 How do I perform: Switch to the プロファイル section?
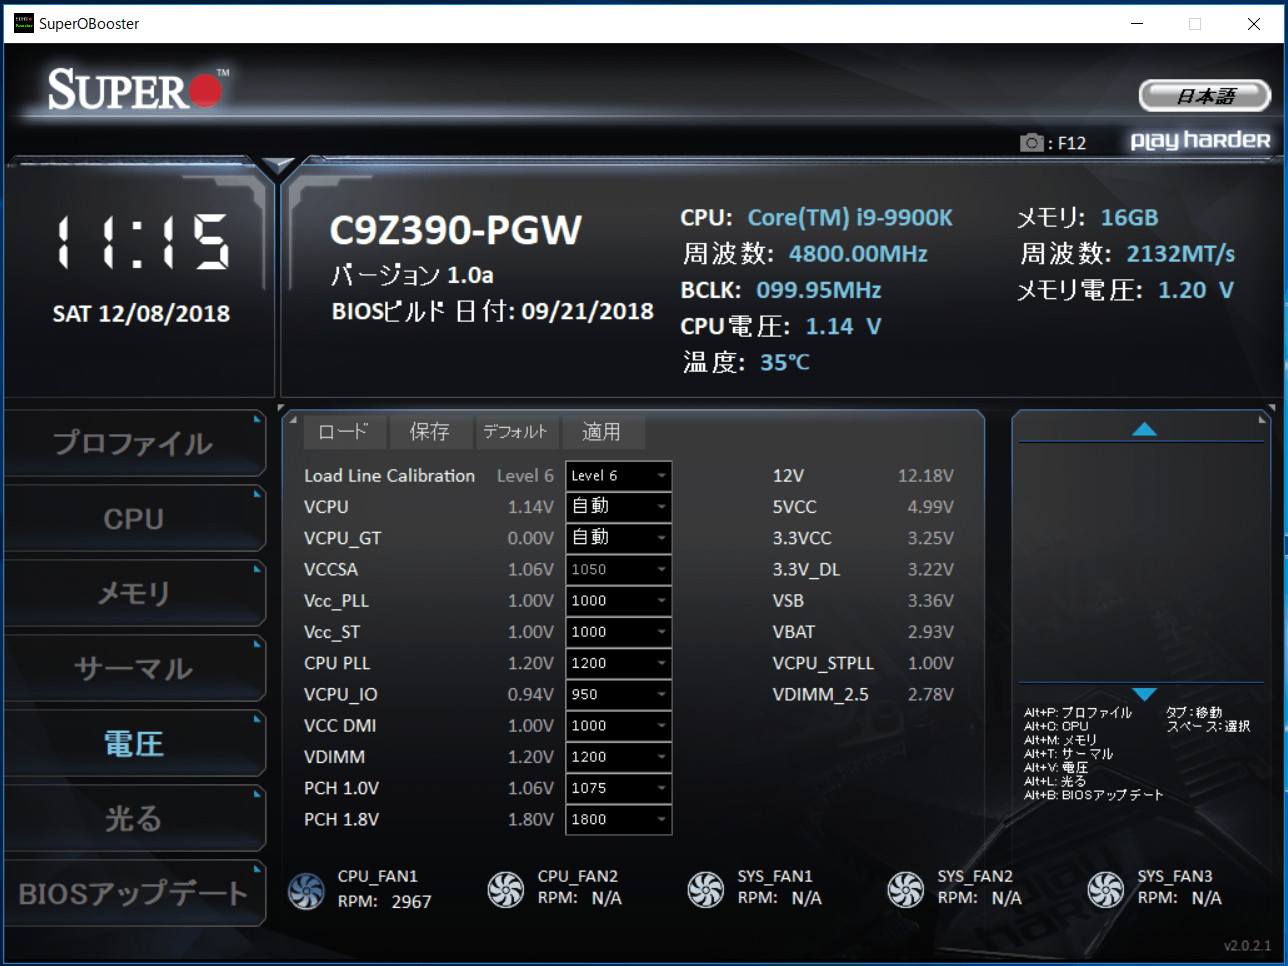pos(134,443)
